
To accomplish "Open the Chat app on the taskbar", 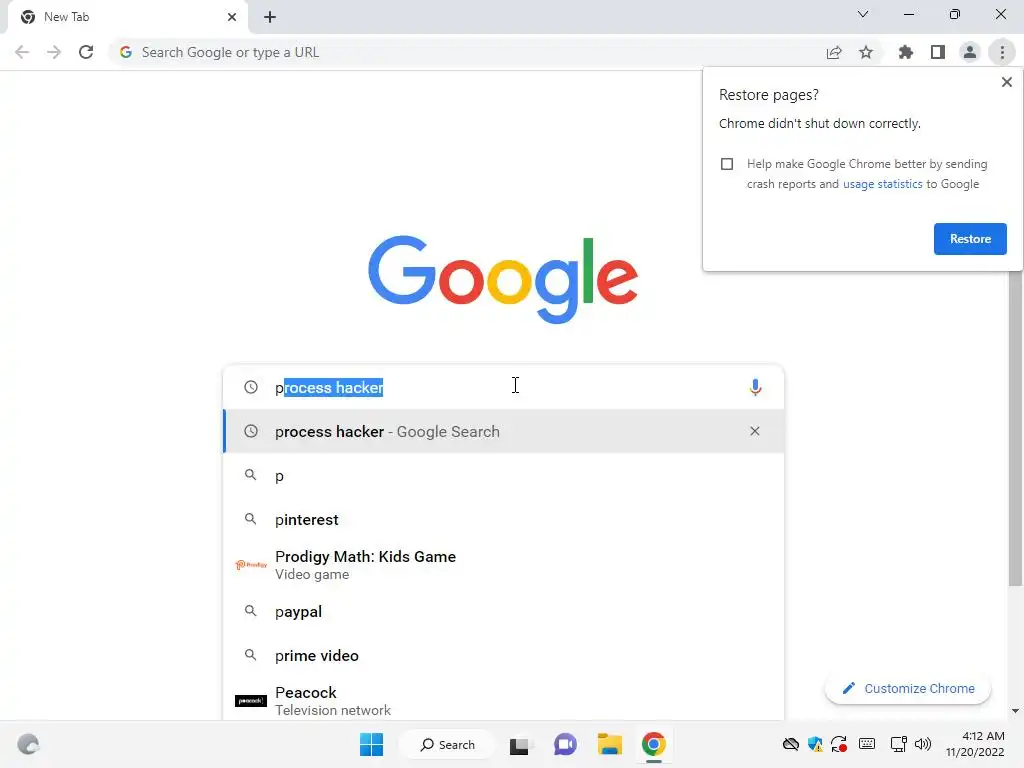I will (565, 744).
